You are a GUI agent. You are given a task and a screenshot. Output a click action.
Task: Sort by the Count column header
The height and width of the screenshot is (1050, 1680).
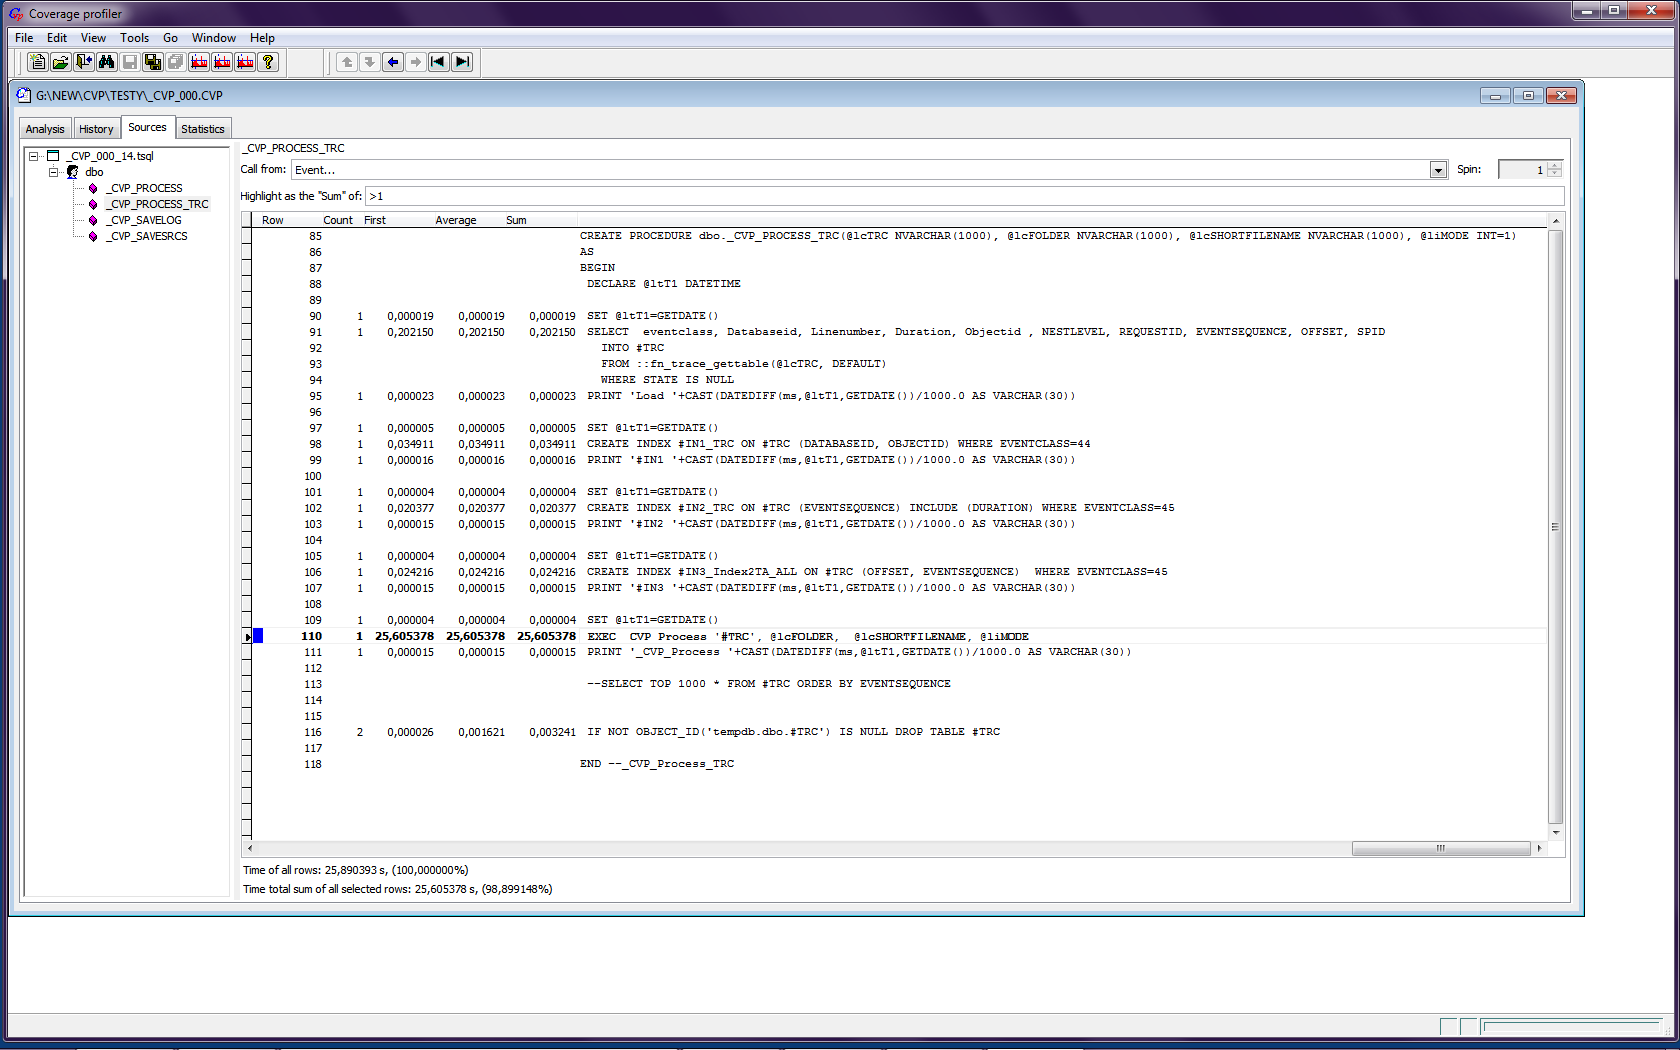pos(338,220)
